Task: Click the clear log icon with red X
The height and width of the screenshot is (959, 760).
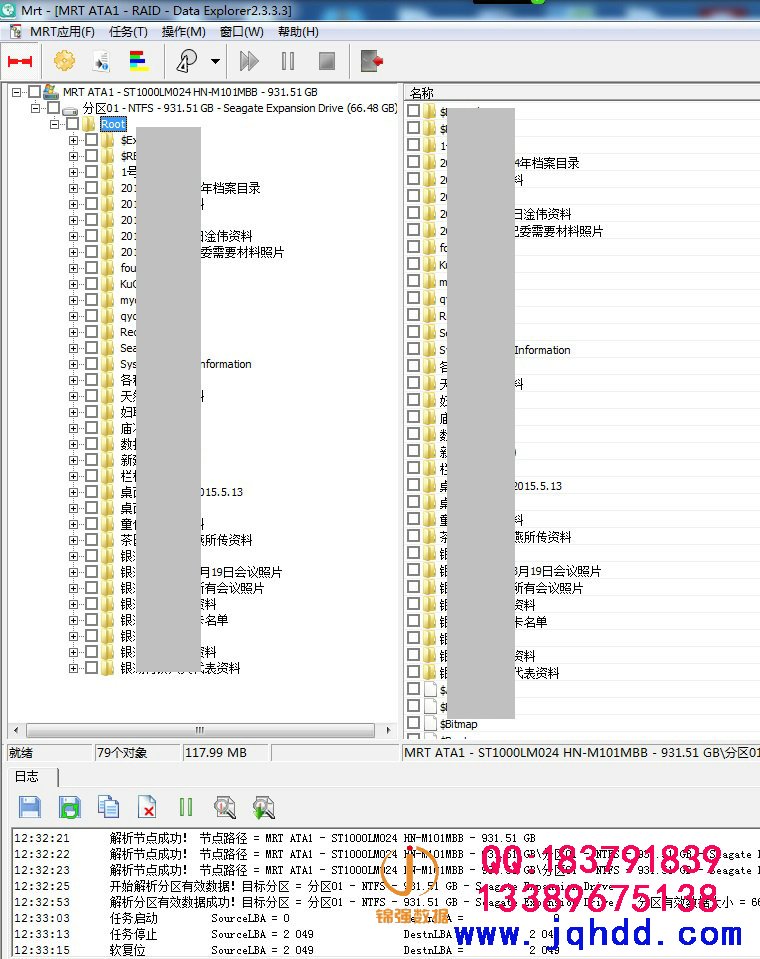Action: click(x=147, y=807)
